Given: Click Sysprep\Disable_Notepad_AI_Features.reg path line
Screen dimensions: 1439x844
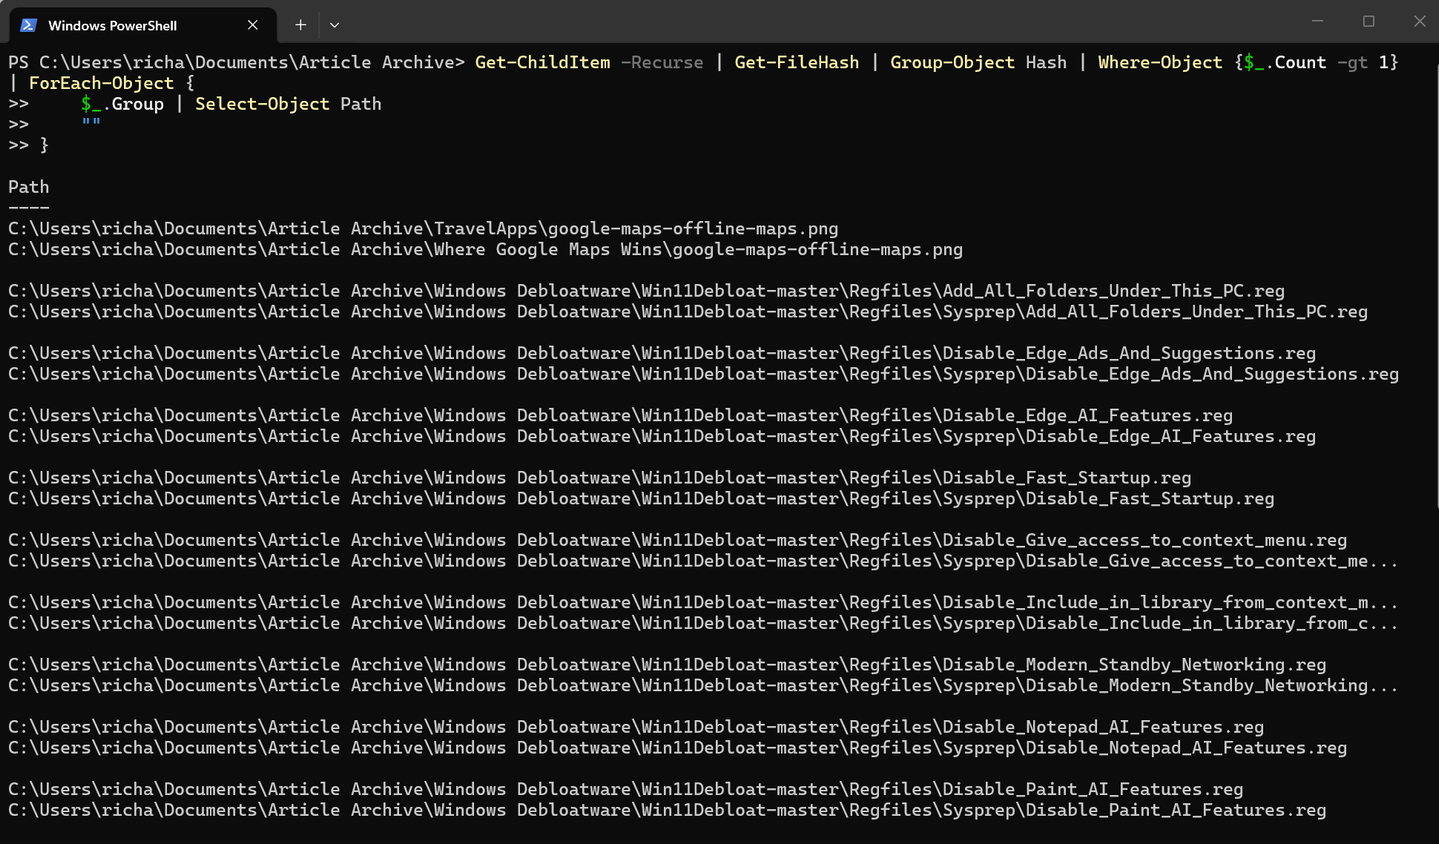Looking at the screenshot, I should 677,748.
